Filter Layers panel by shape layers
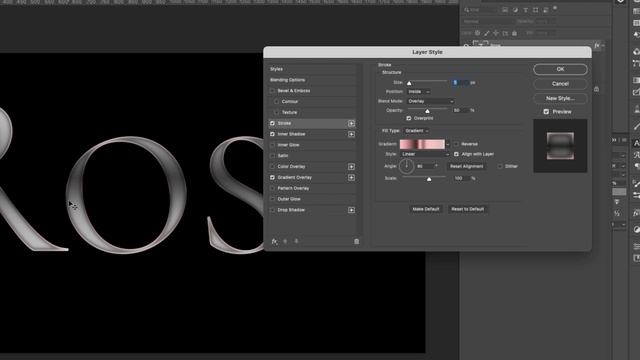The width and height of the screenshot is (640, 360). click(x=536, y=10)
